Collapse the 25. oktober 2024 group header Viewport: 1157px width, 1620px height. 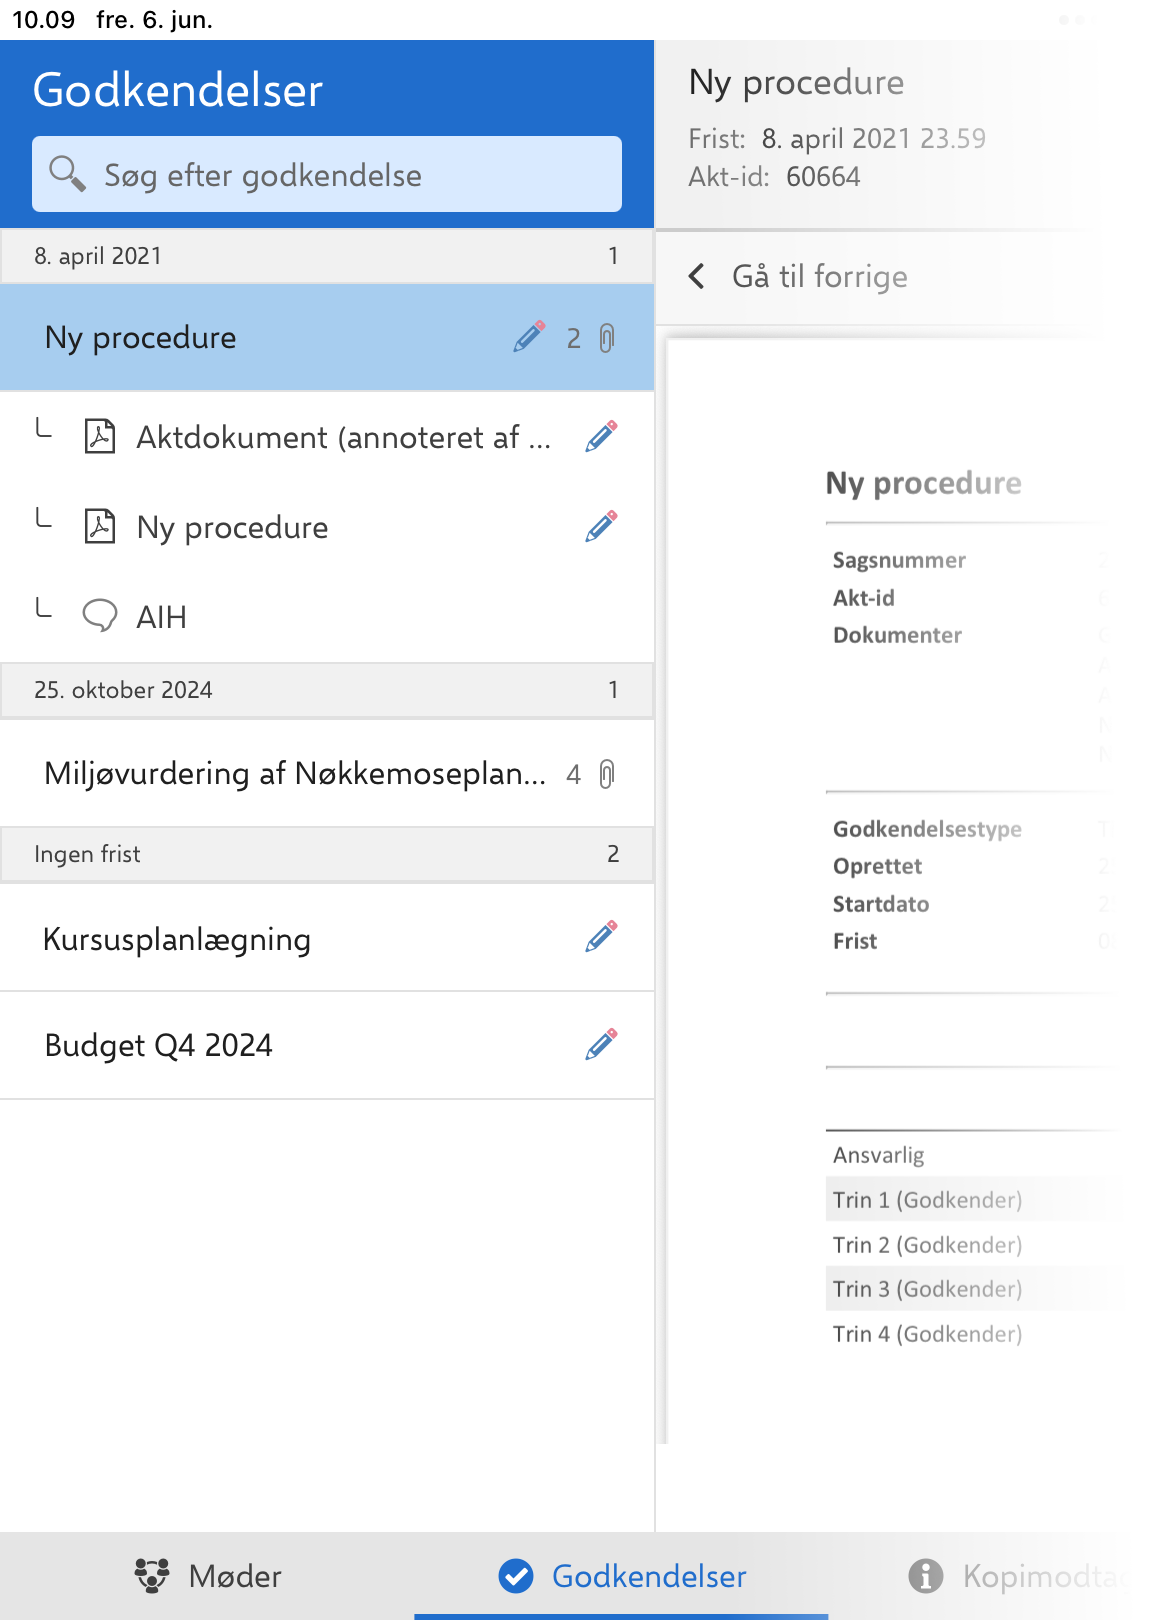[327, 690]
